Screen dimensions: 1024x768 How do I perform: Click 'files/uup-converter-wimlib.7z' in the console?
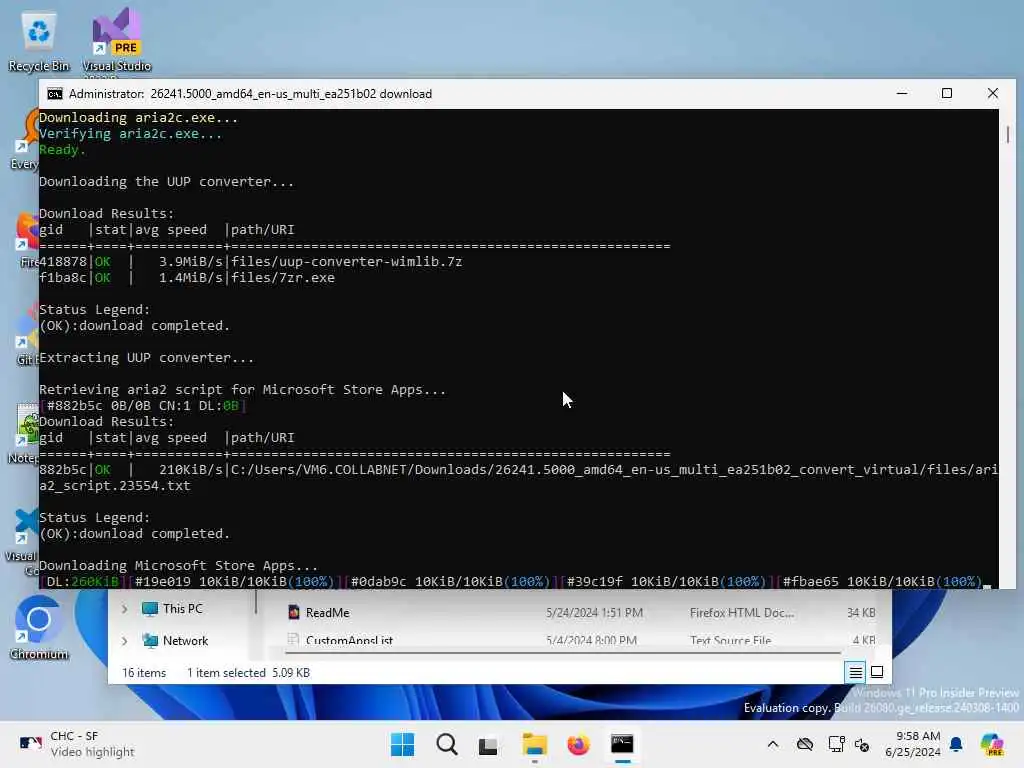coord(346,262)
